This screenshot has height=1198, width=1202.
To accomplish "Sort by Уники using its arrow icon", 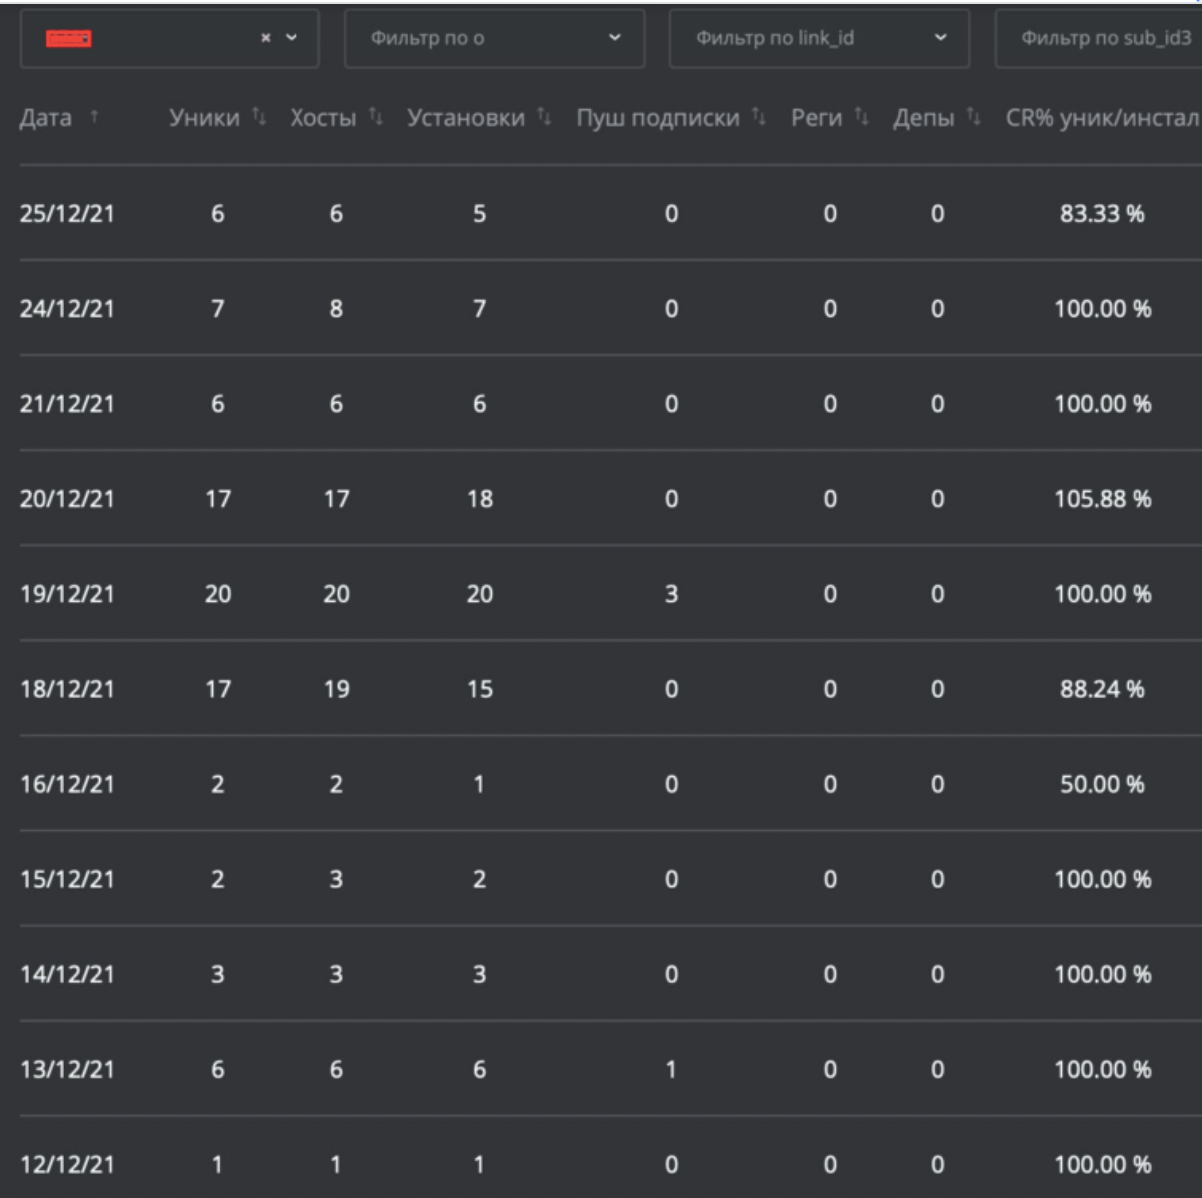I will (259, 118).
